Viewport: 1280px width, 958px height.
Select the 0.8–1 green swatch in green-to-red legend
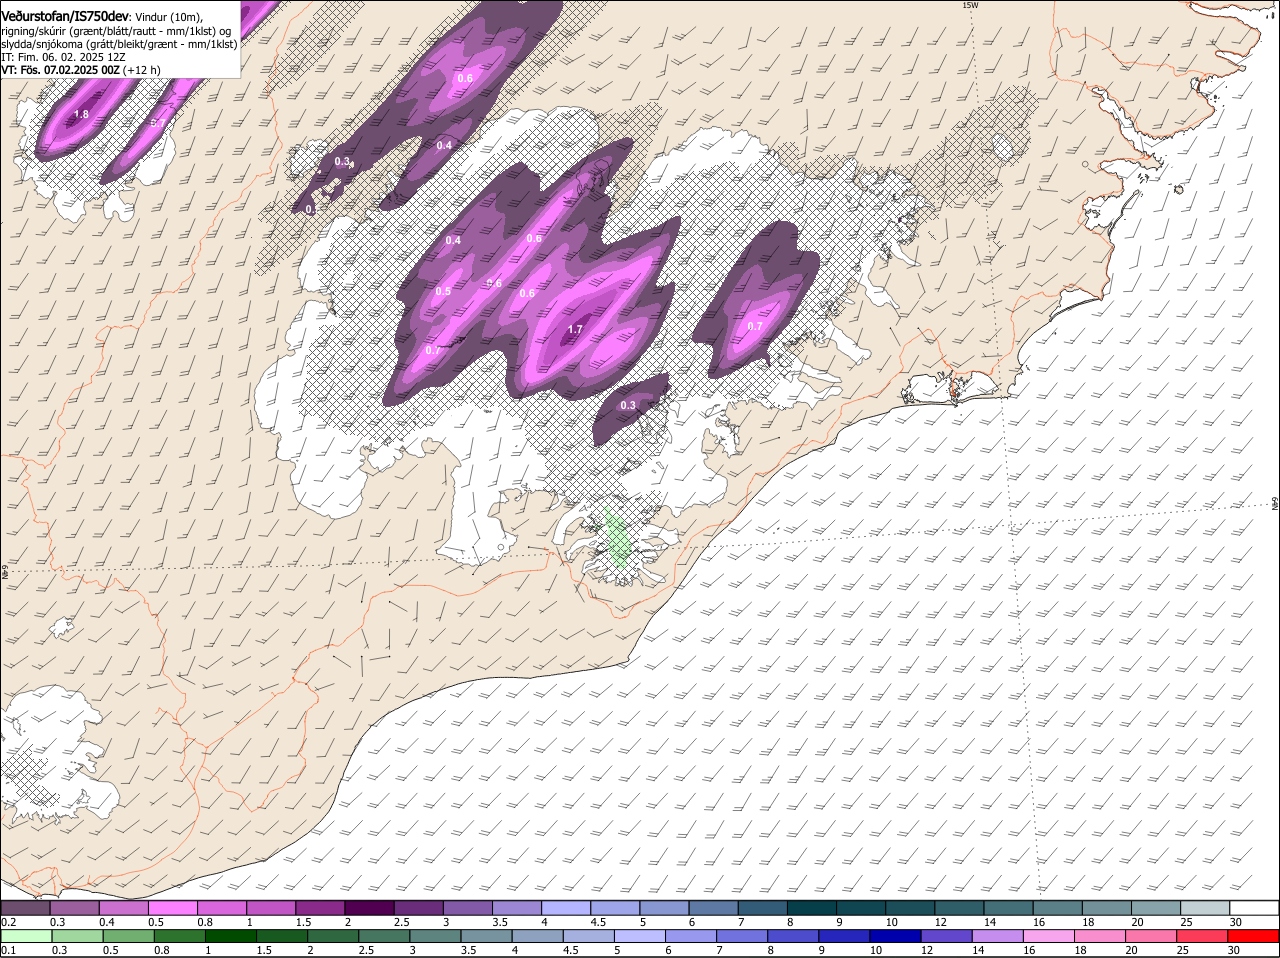coord(180,936)
